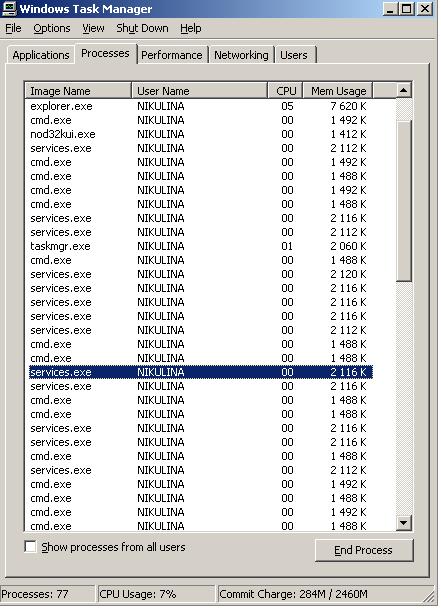Image resolution: width=441 pixels, height=609 pixels.
Task: Close the Windows Task Manager window
Action: (425, 9)
